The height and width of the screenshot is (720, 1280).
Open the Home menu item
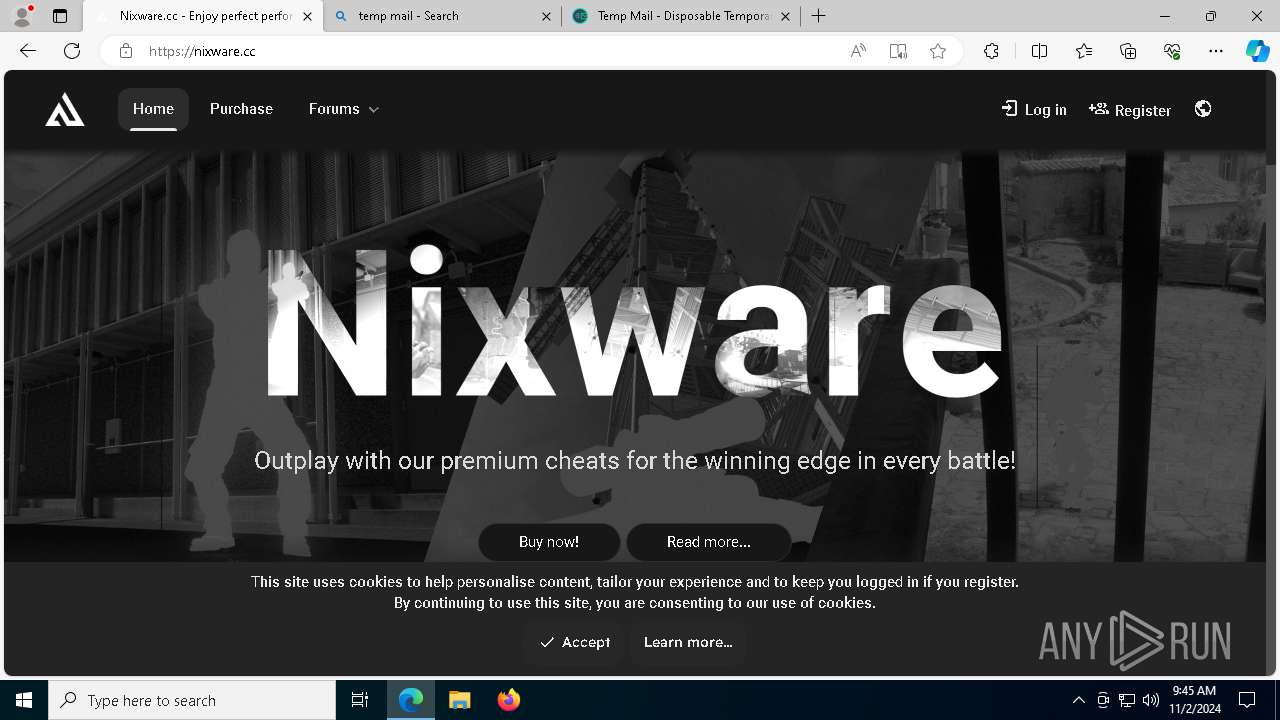[x=153, y=109]
